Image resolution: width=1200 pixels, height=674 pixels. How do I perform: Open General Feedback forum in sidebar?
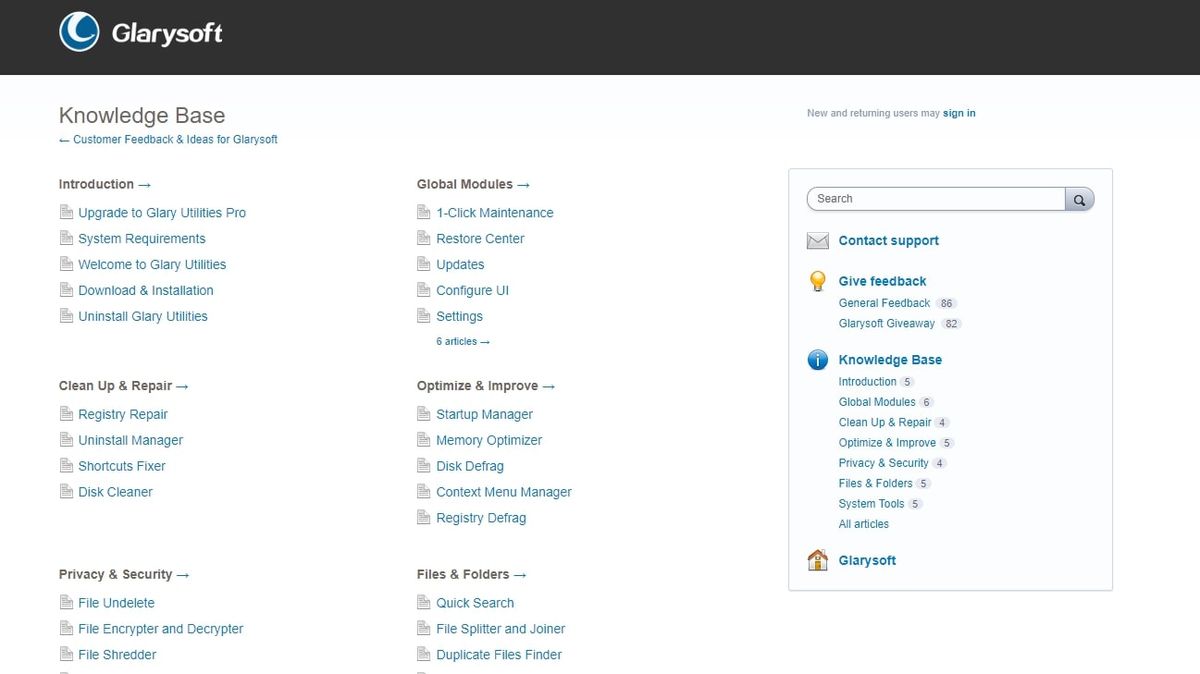884,303
